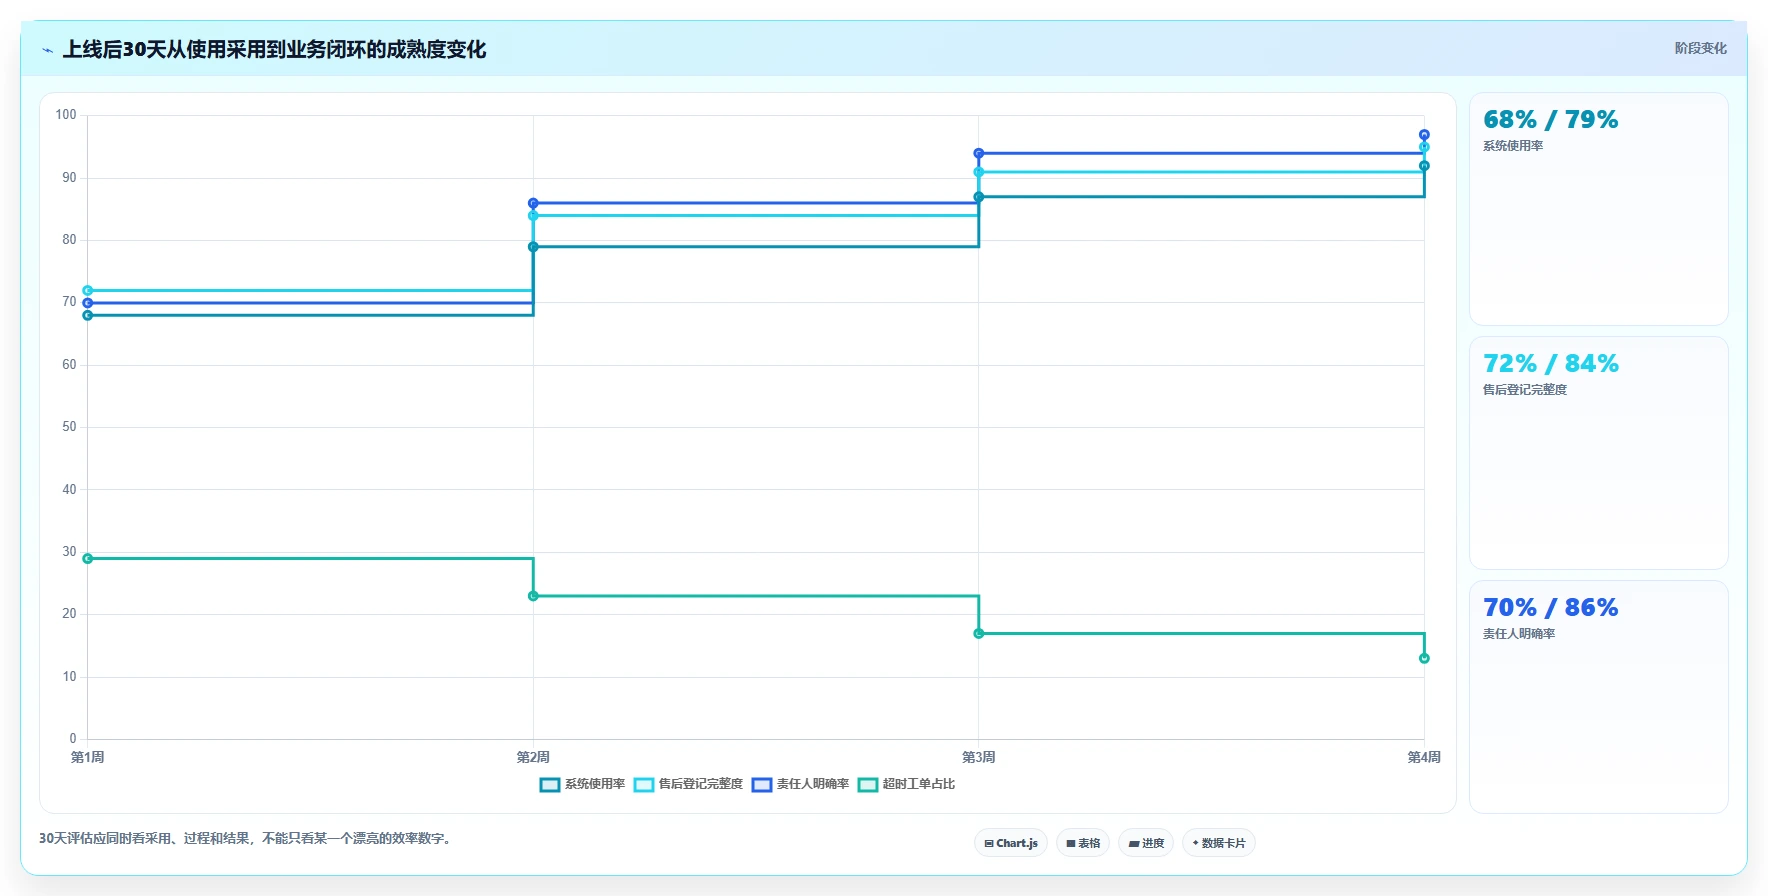The height and width of the screenshot is (896, 1768).
Task: Click the 售后登记完整度 point at 第3周 (91)
Action: 979,172
